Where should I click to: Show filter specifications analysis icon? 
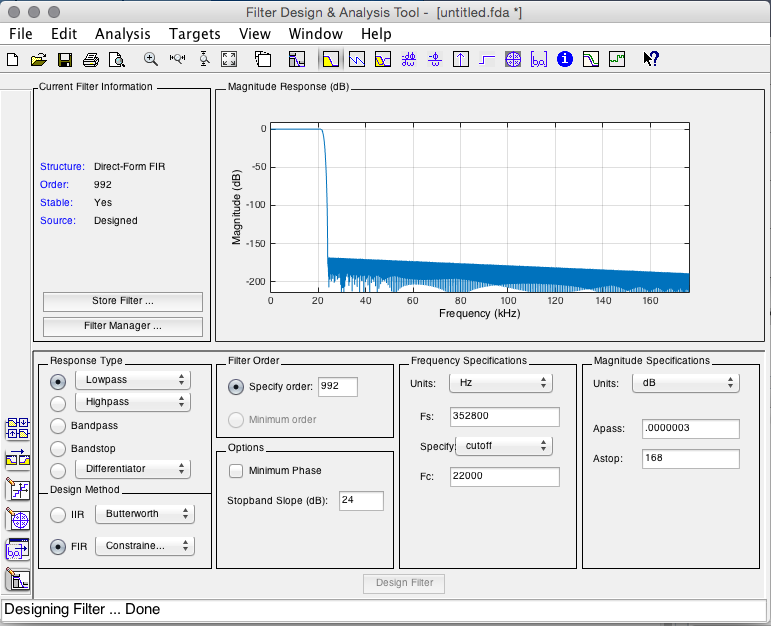[297, 60]
